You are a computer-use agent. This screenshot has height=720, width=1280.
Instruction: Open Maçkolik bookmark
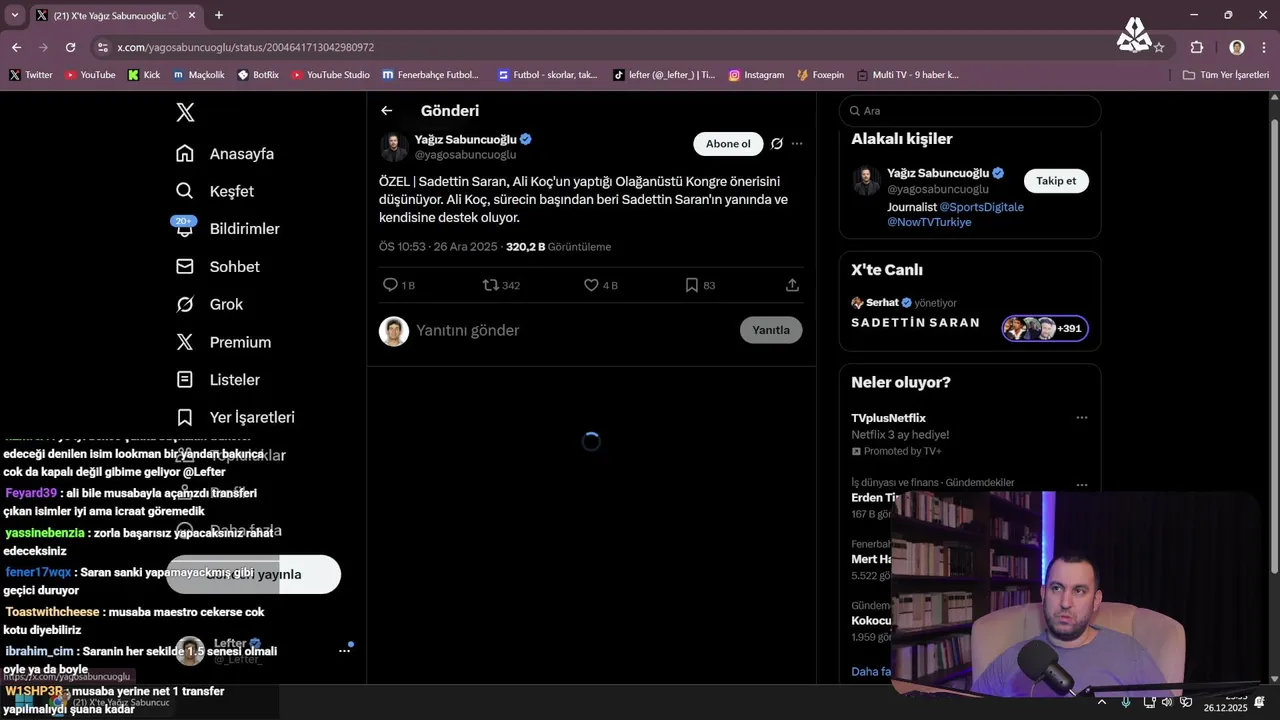click(198, 75)
